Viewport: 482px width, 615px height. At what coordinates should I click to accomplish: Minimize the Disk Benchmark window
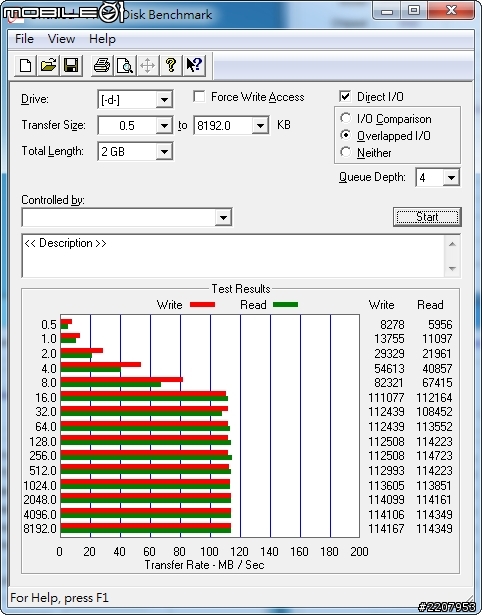pos(387,11)
